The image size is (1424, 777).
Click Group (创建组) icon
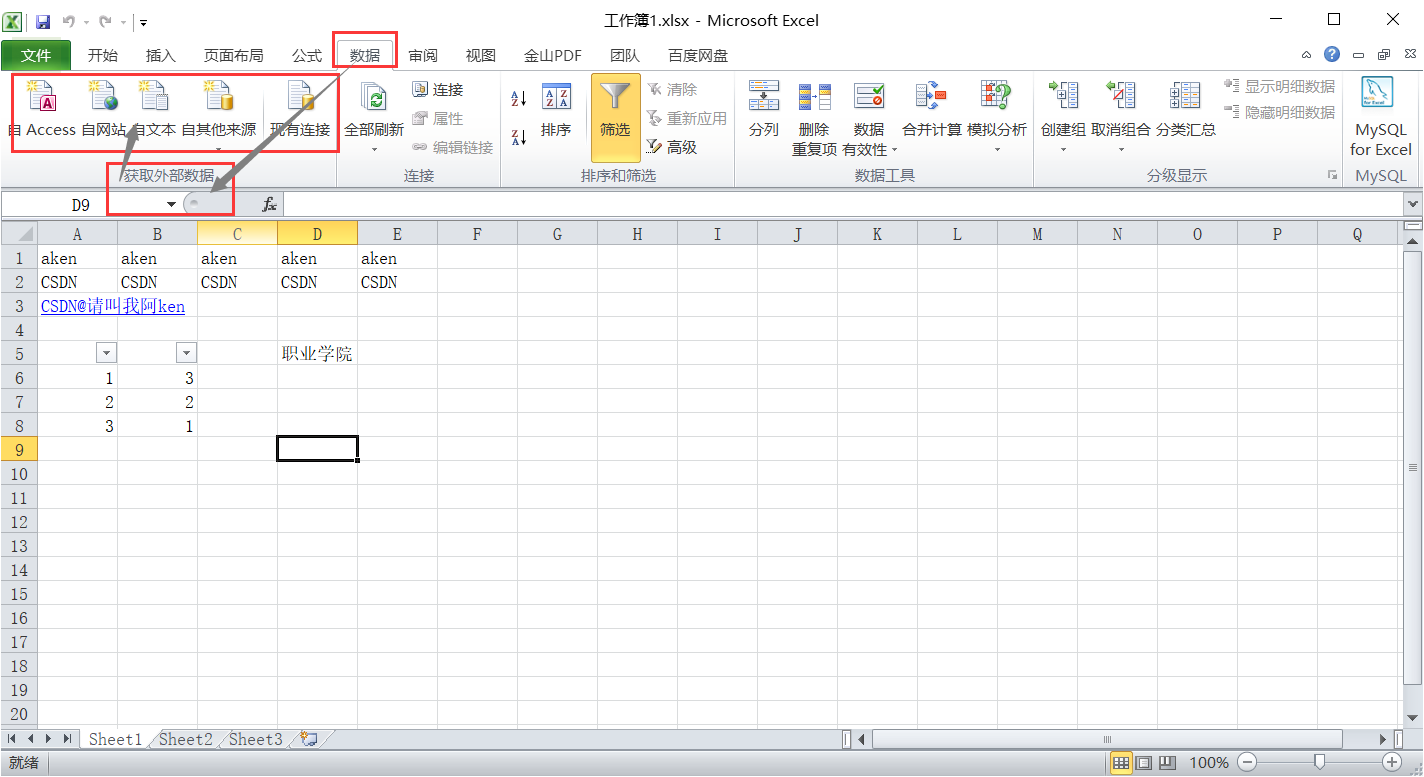point(1063,97)
